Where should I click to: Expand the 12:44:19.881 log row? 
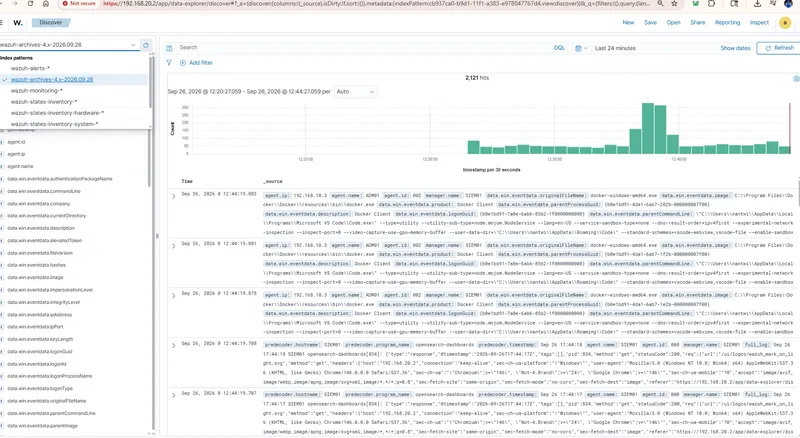173,246
